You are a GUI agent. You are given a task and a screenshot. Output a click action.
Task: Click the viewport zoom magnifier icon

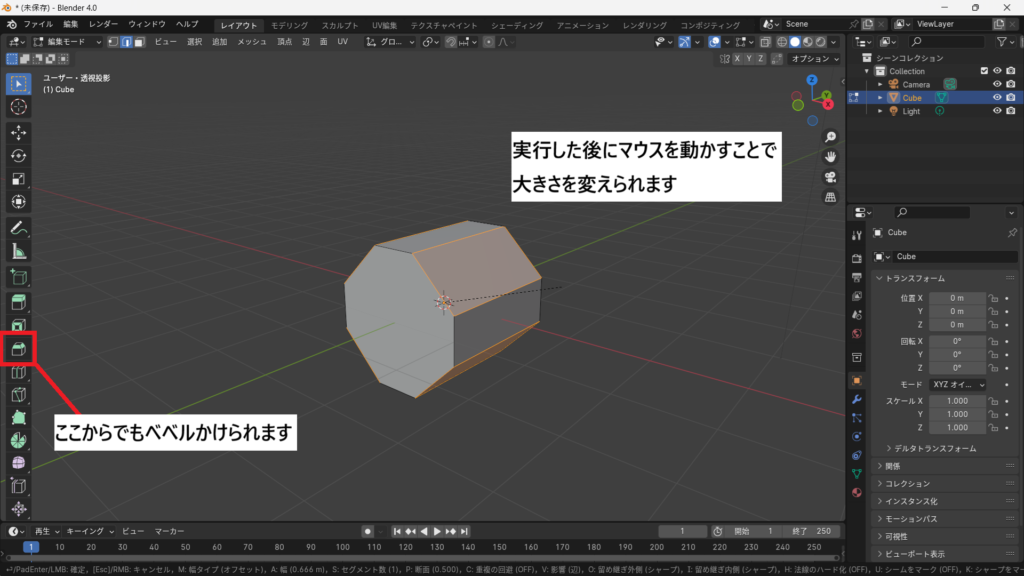tap(830, 137)
